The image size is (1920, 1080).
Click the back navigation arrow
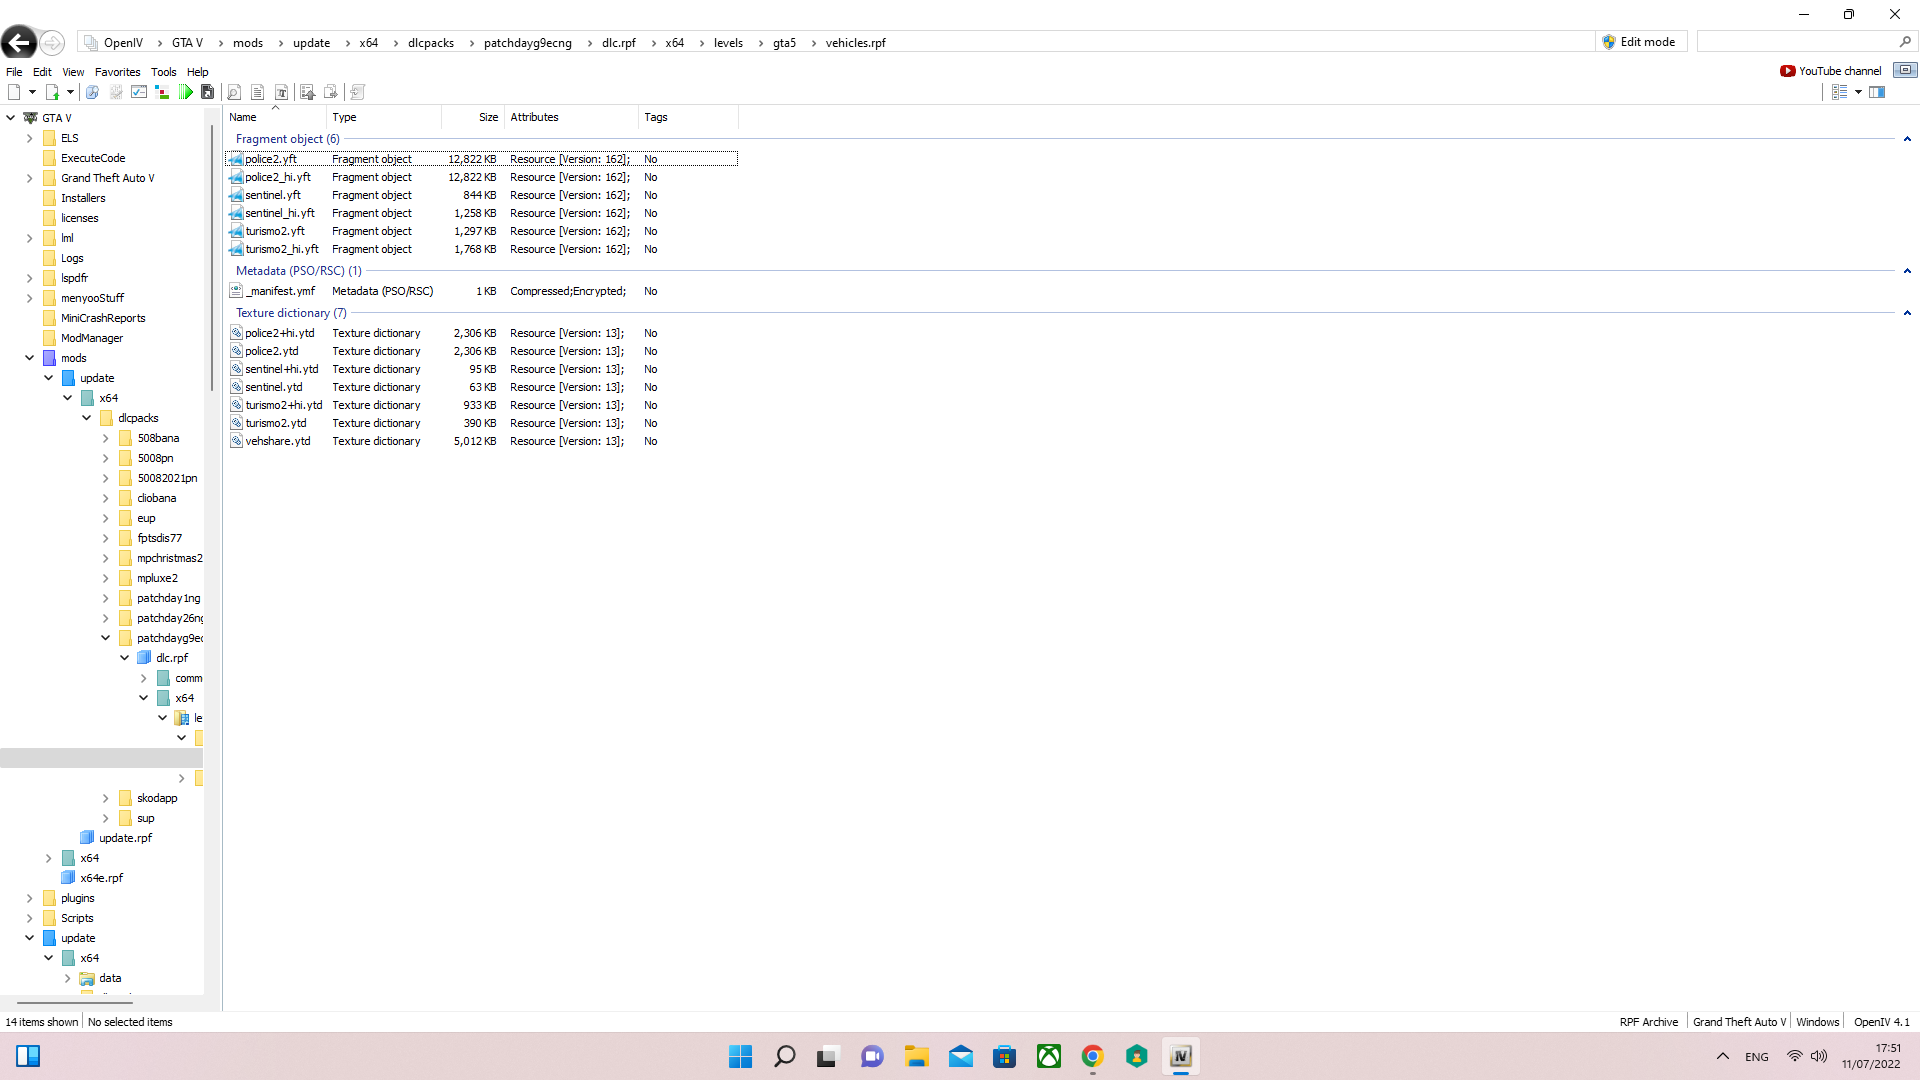(19, 42)
